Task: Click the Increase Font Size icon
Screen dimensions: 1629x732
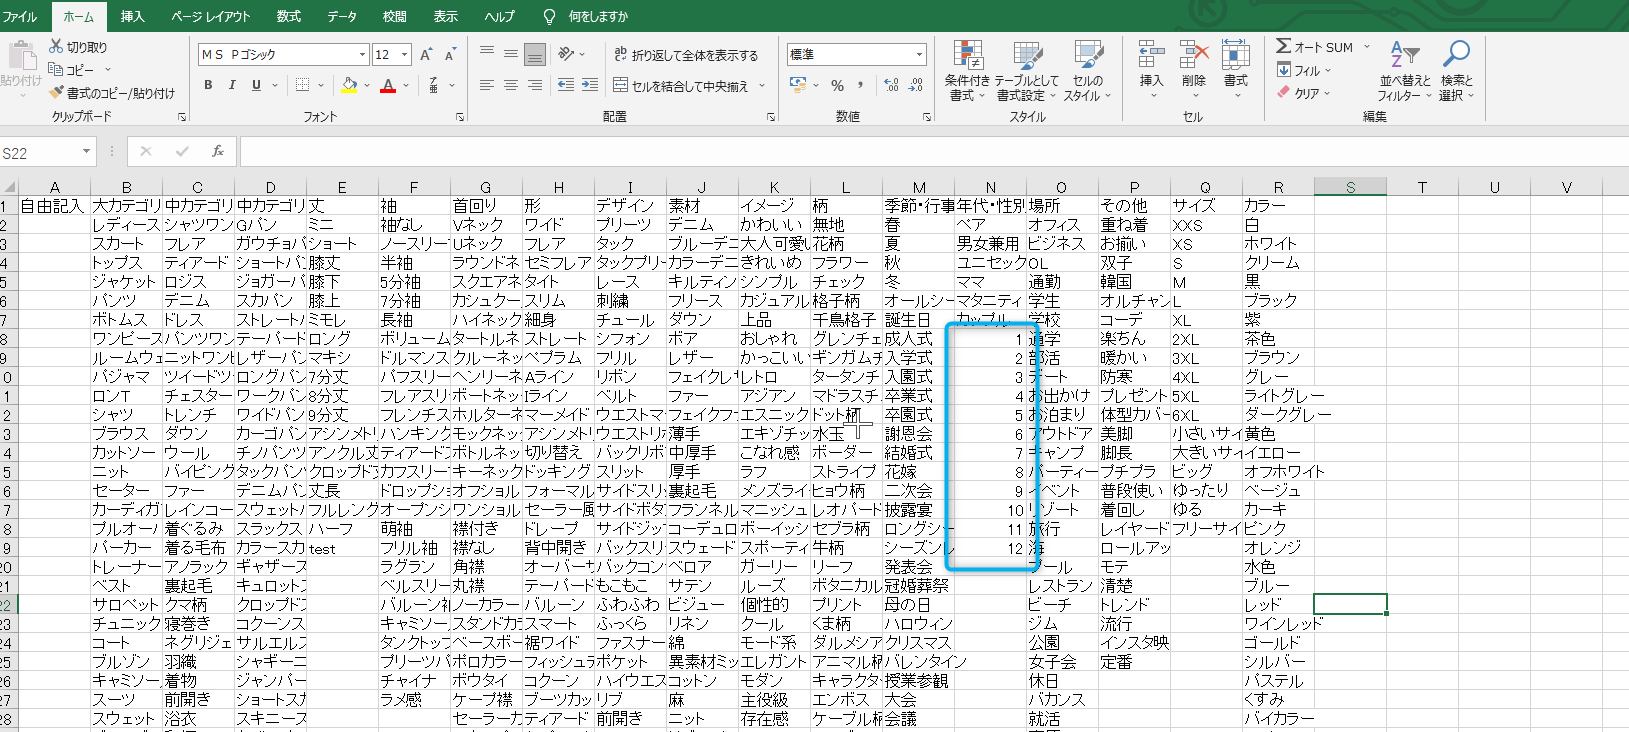Action: (427, 55)
